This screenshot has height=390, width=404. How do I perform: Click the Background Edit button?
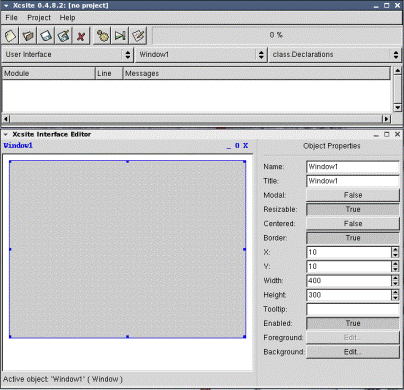353,352
